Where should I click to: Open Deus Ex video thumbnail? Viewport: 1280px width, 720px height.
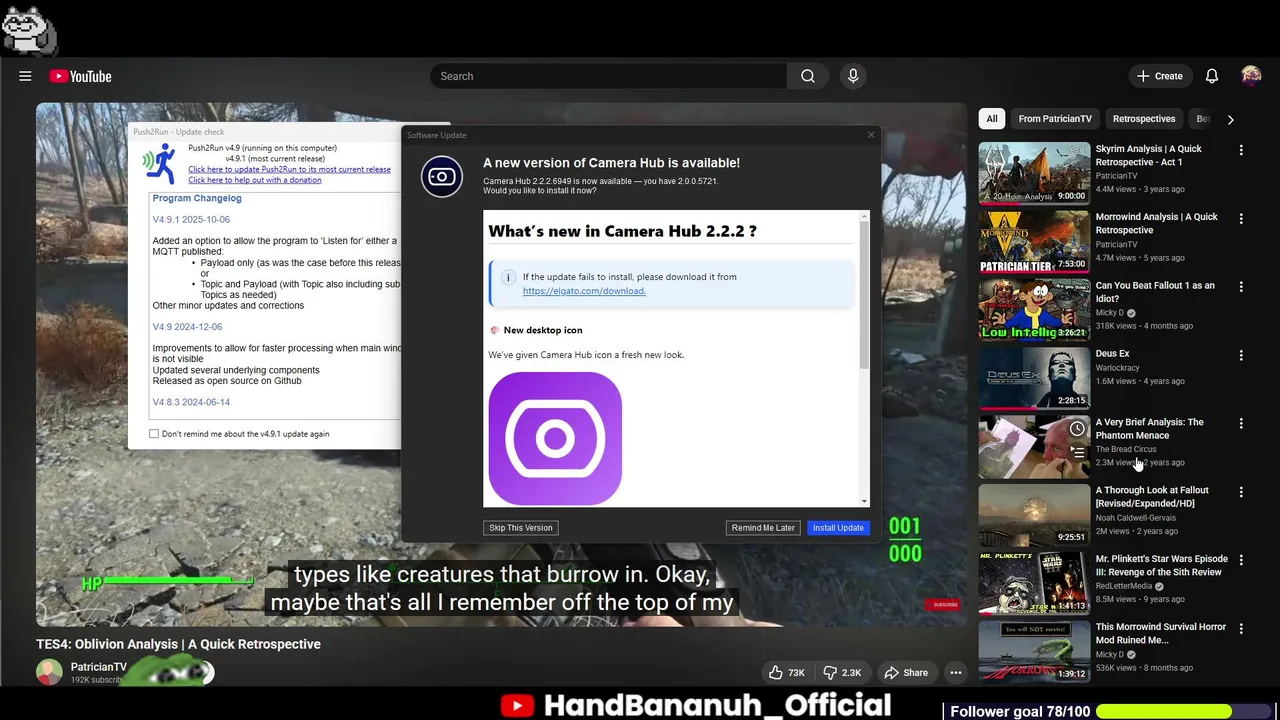point(1034,378)
